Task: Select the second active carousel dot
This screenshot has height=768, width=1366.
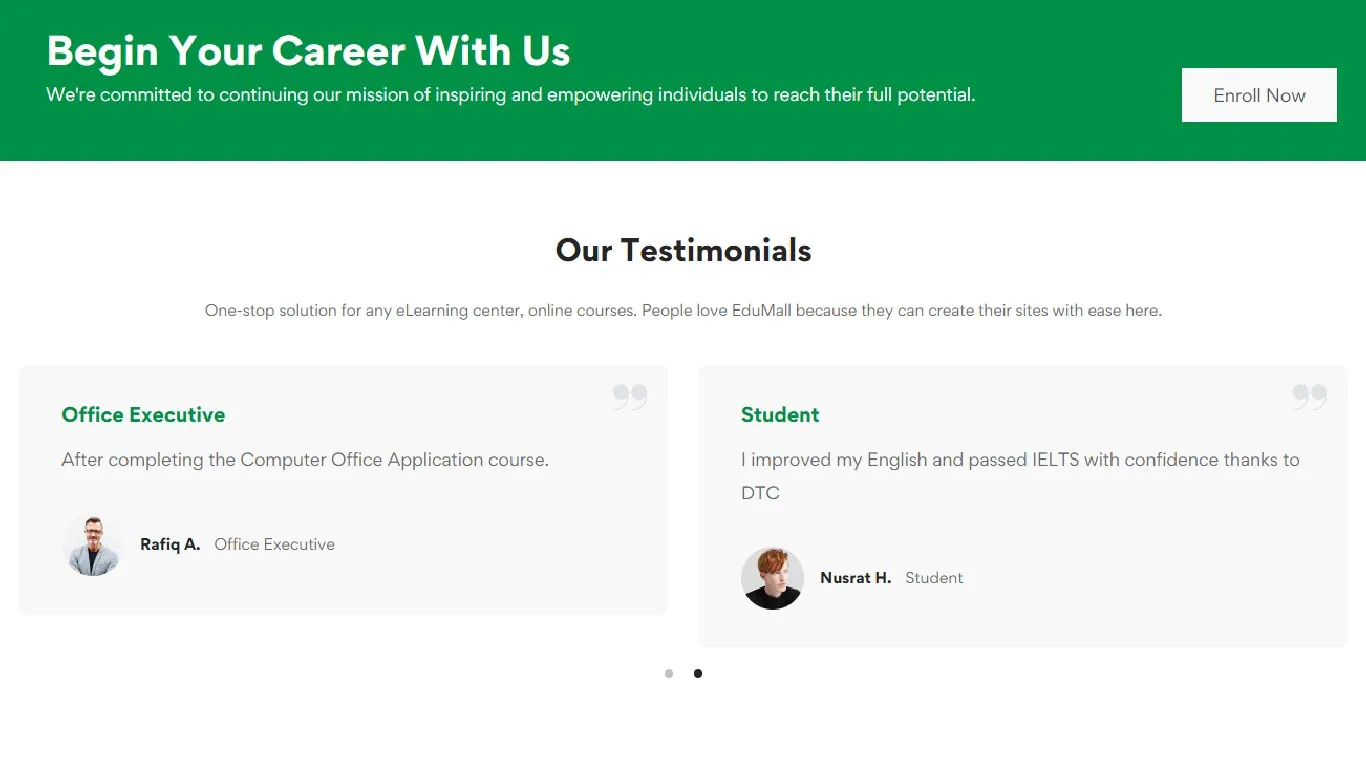Action: coord(698,674)
